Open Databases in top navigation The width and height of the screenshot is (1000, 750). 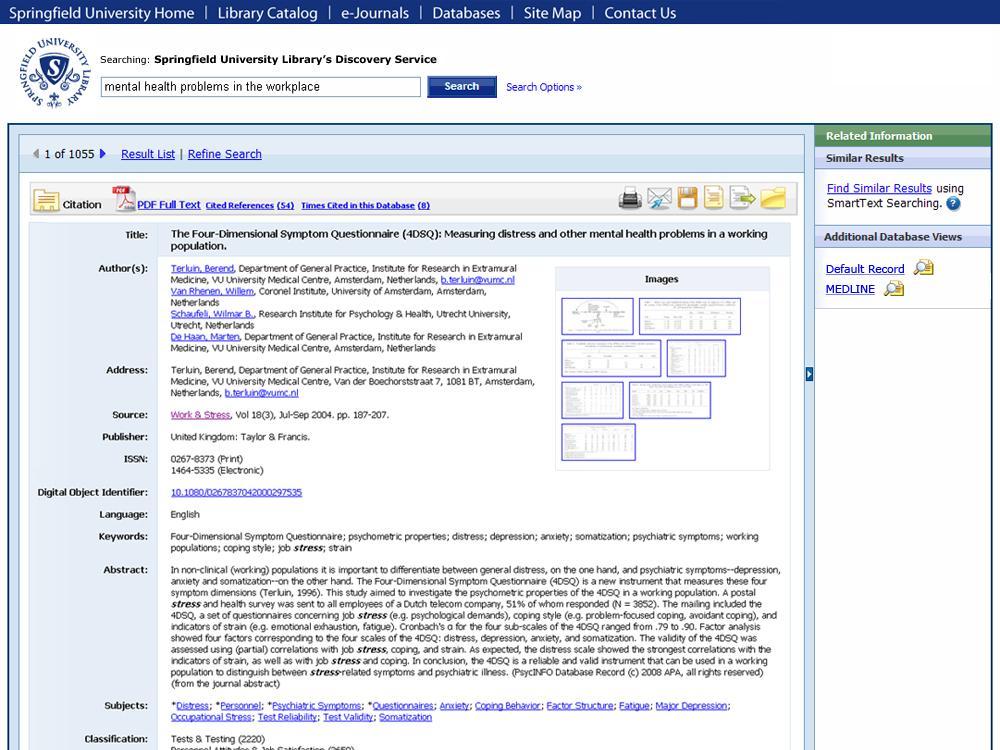(466, 13)
